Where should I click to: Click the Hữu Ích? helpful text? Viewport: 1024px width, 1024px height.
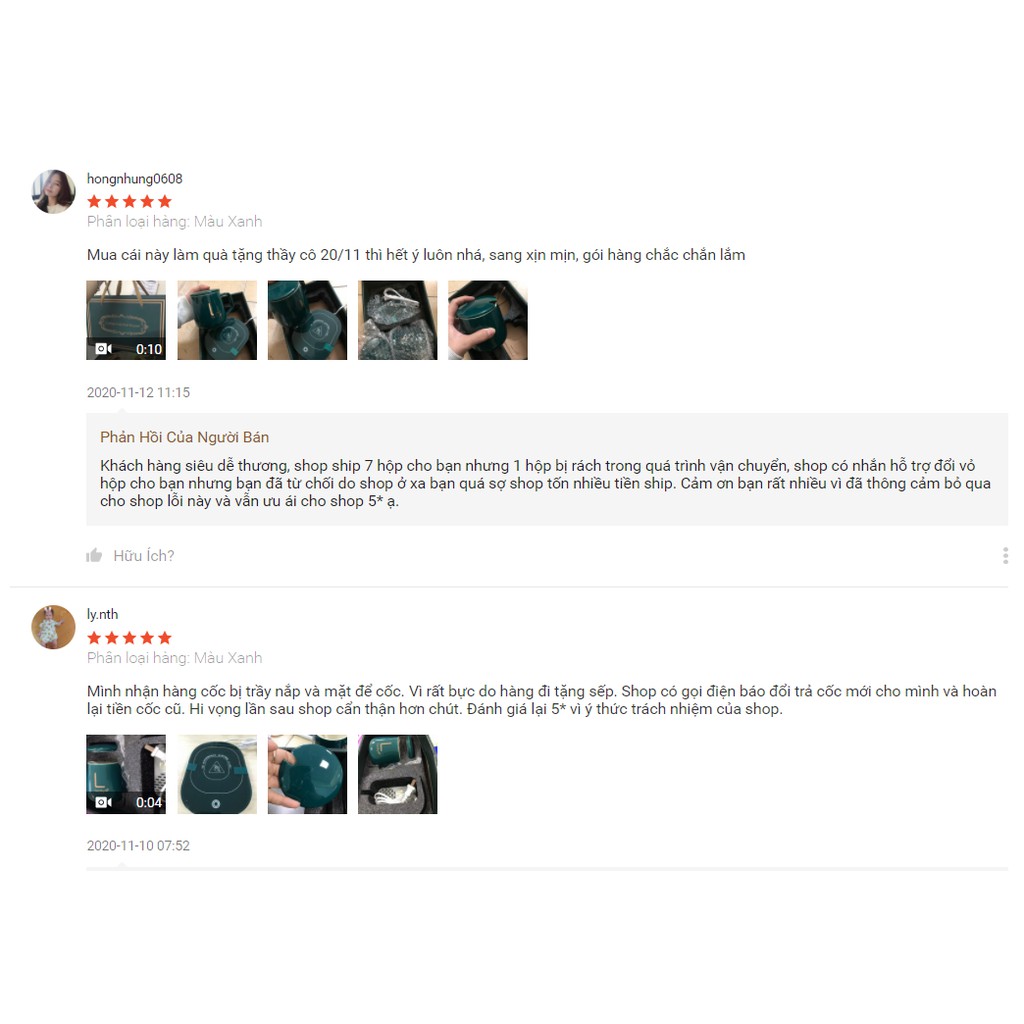[144, 556]
